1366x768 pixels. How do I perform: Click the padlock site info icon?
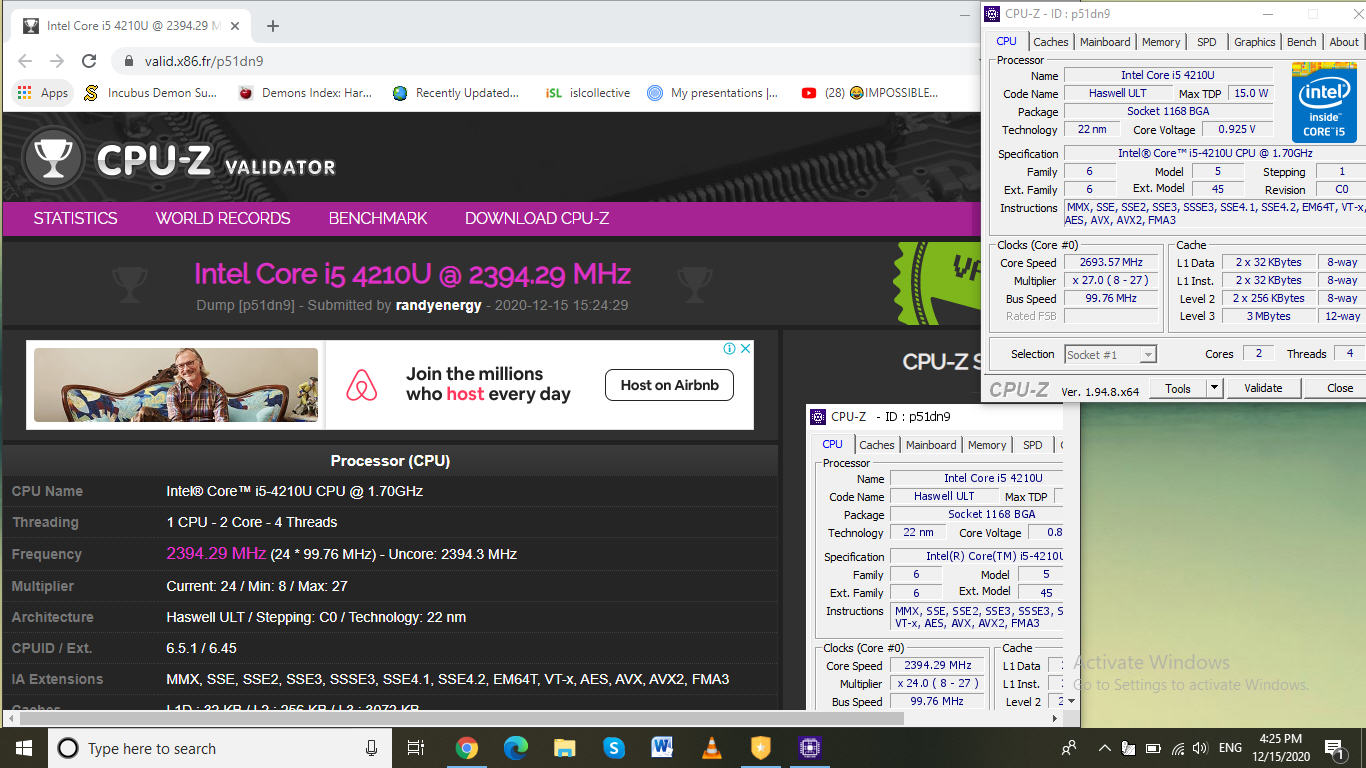tap(129, 61)
